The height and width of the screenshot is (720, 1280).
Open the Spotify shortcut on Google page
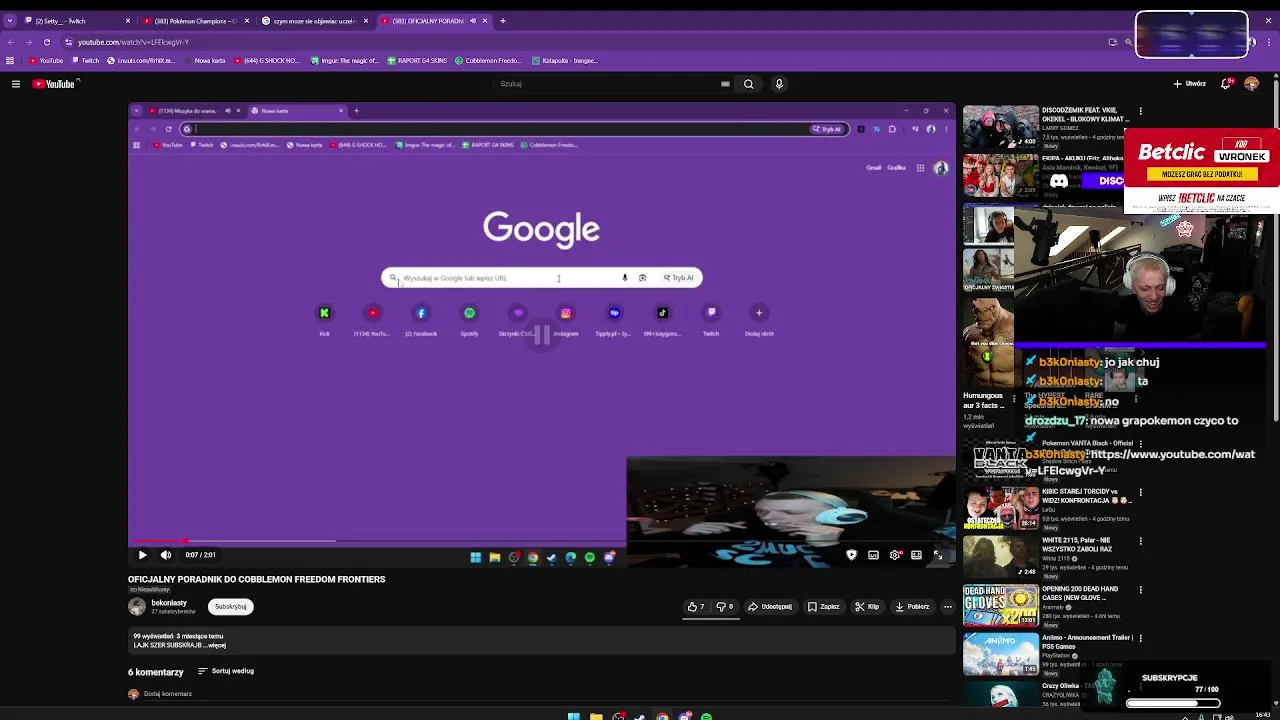(469, 319)
